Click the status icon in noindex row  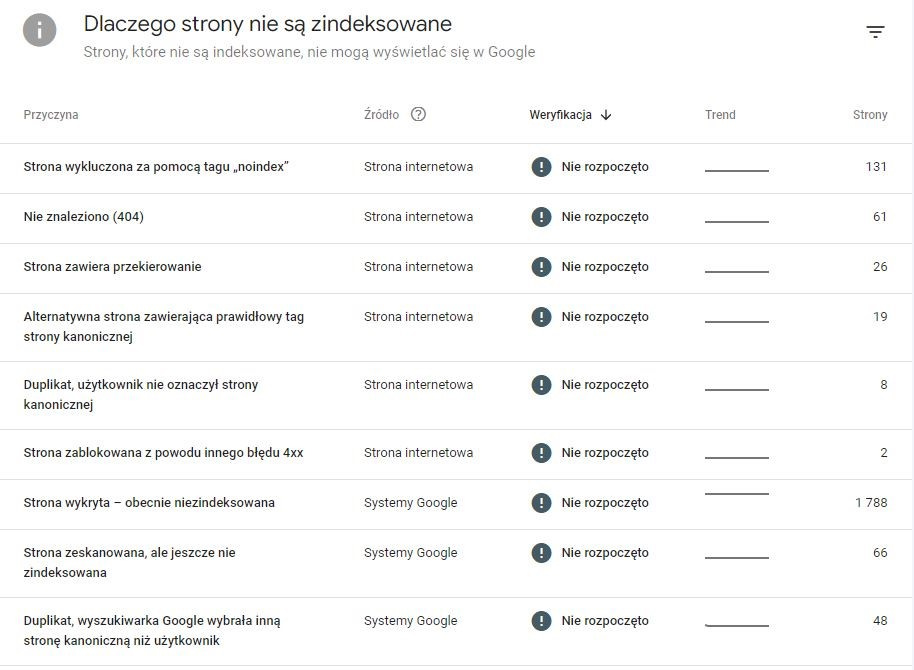[541, 167]
